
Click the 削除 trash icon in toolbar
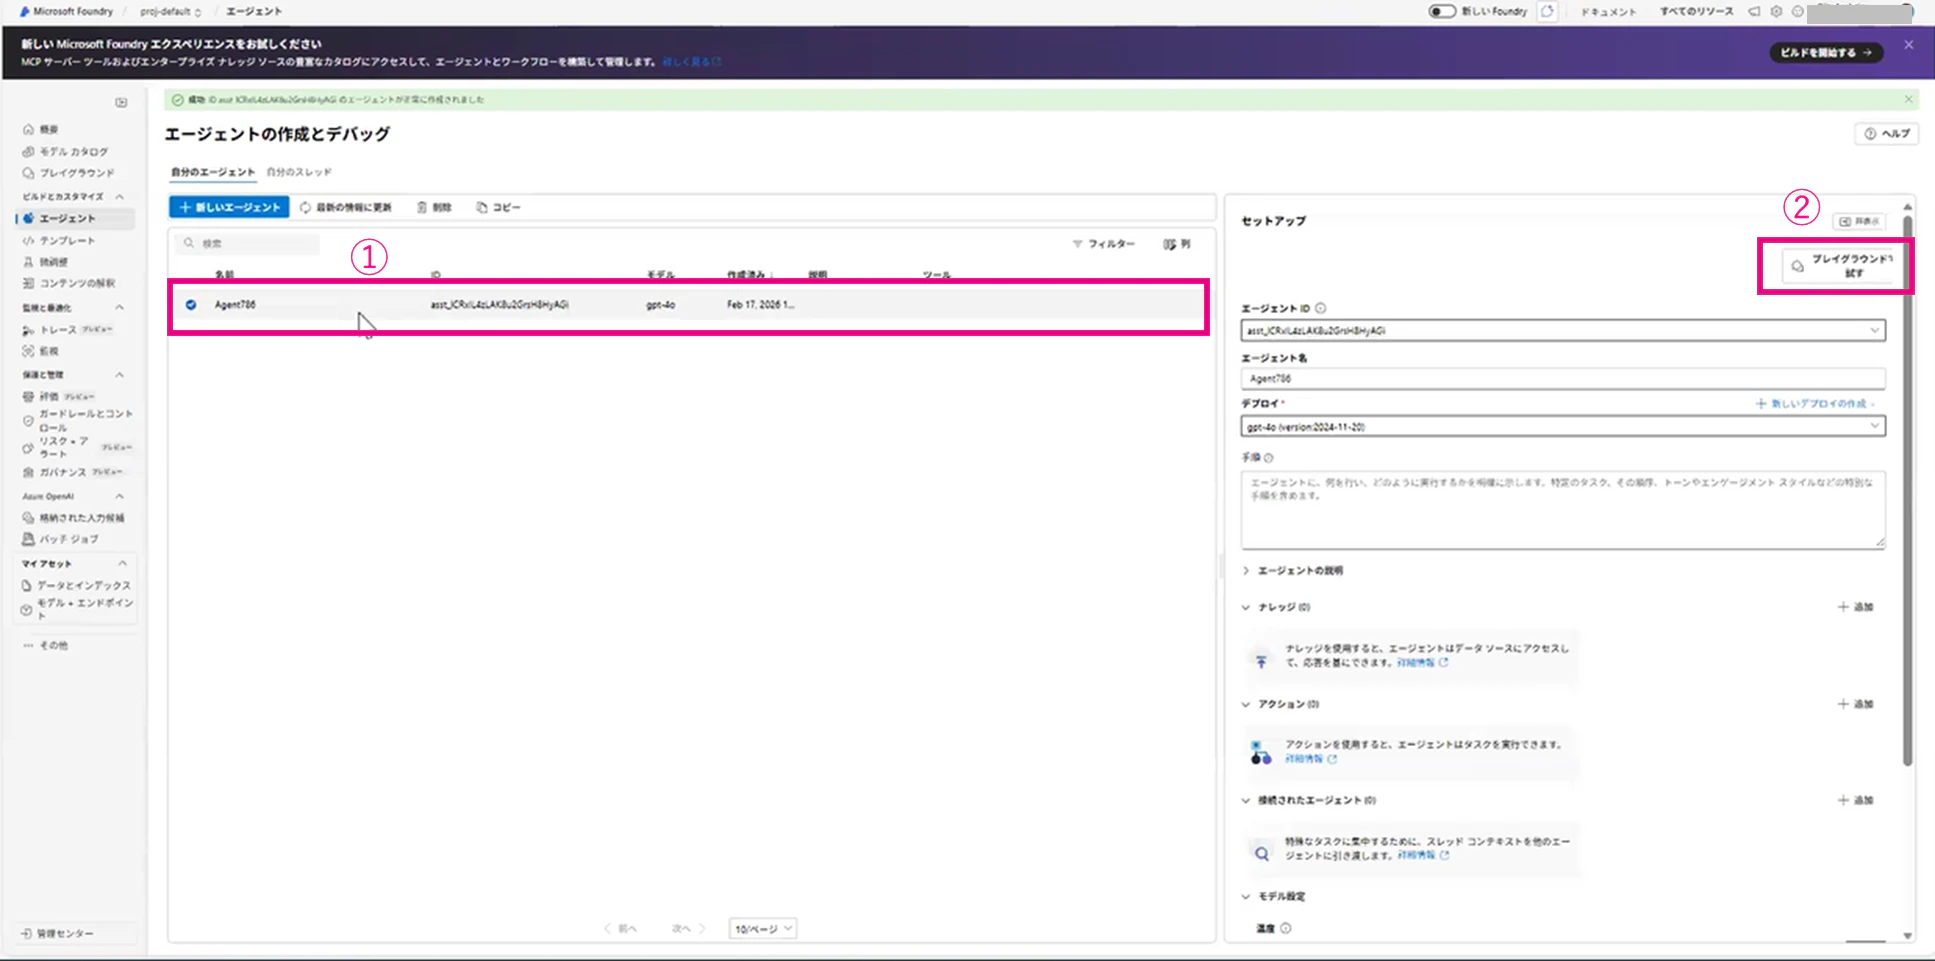coord(422,208)
